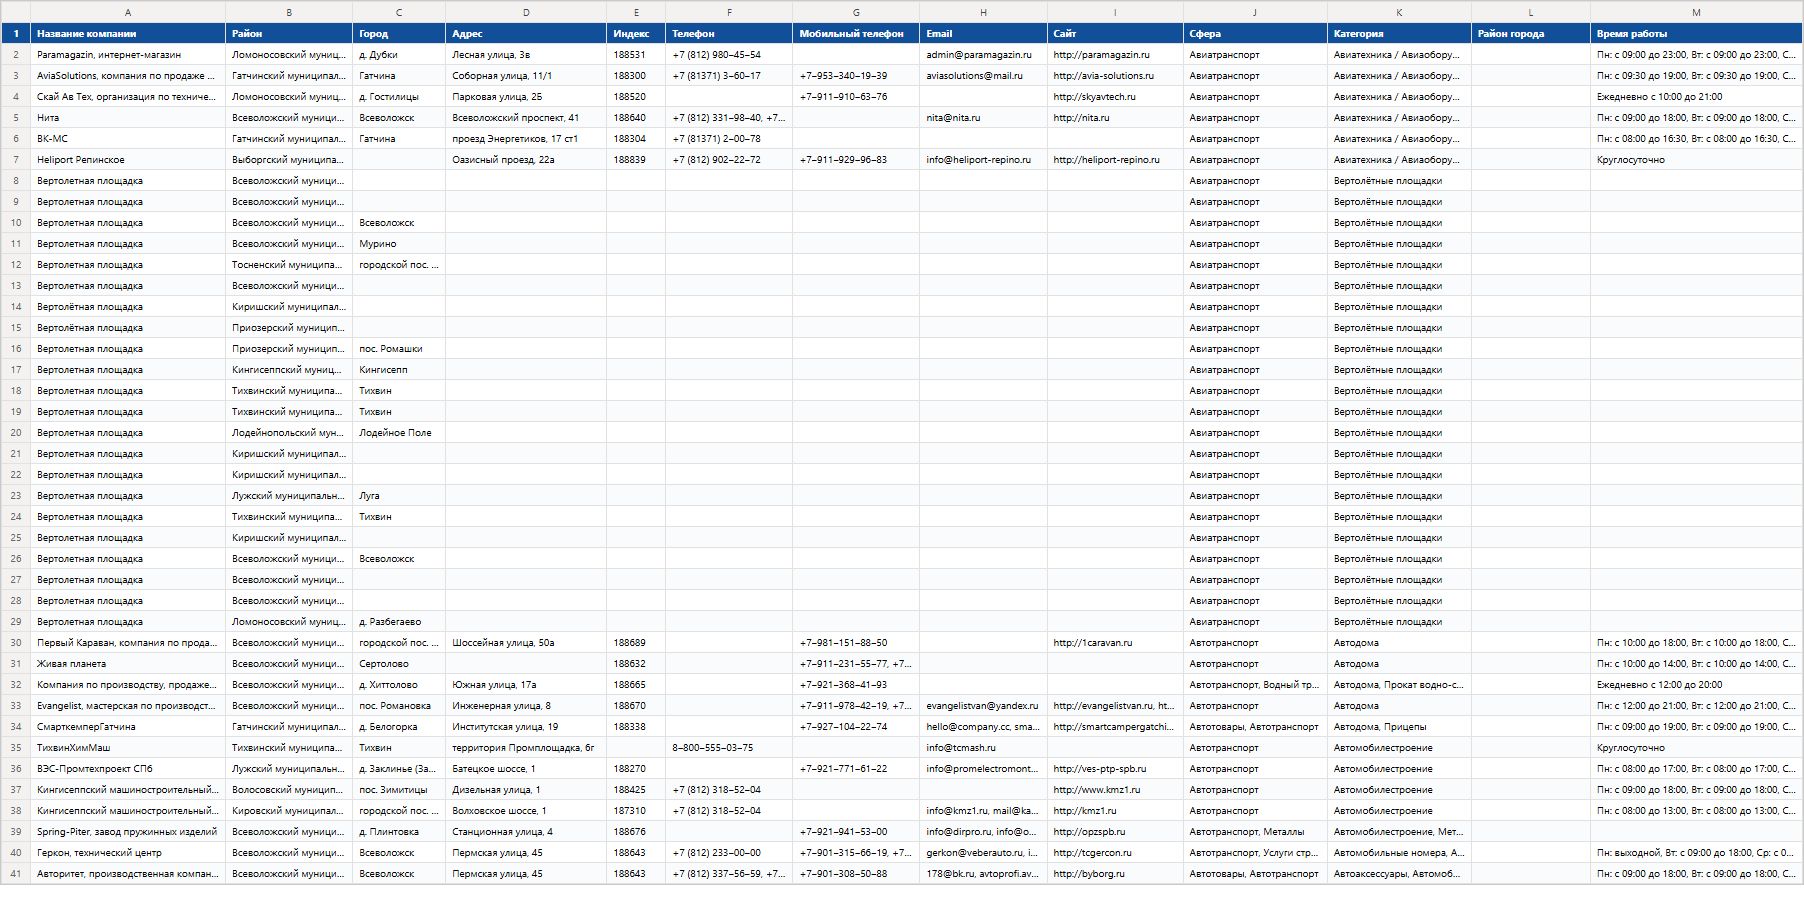
Task: Click the '188531' index cell
Action: pyautogui.click(x=636, y=55)
